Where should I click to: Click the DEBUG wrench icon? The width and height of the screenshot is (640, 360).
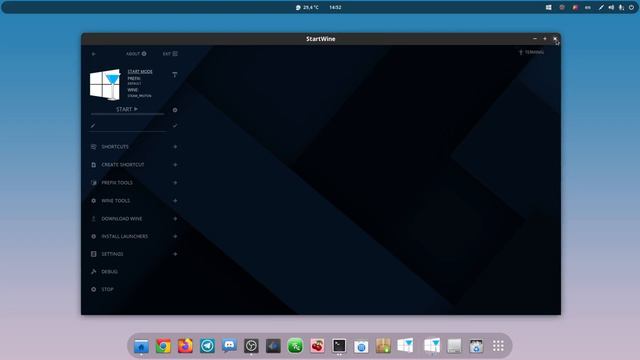click(x=93, y=271)
